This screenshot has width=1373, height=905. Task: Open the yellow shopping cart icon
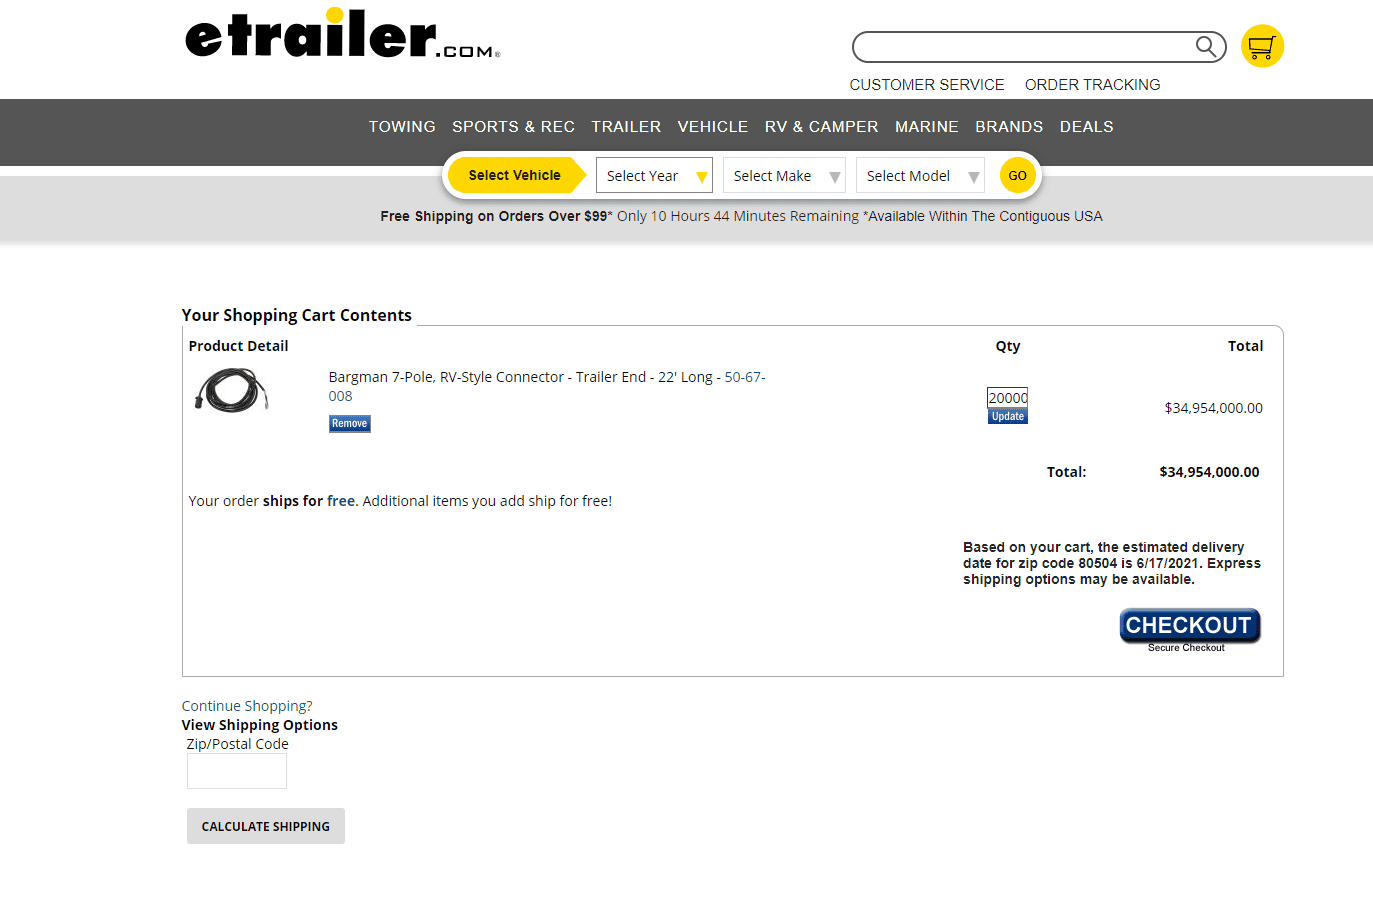[x=1262, y=46]
